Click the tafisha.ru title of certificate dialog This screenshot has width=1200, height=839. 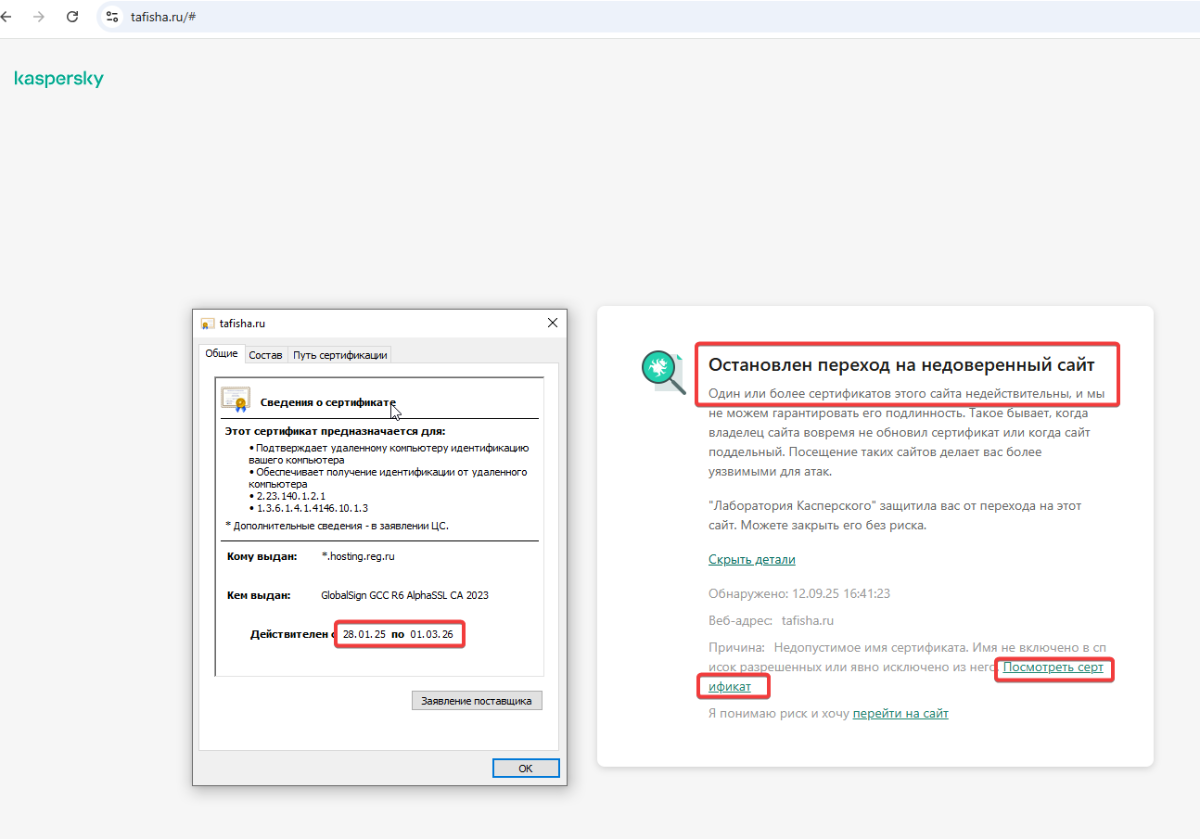coord(242,324)
